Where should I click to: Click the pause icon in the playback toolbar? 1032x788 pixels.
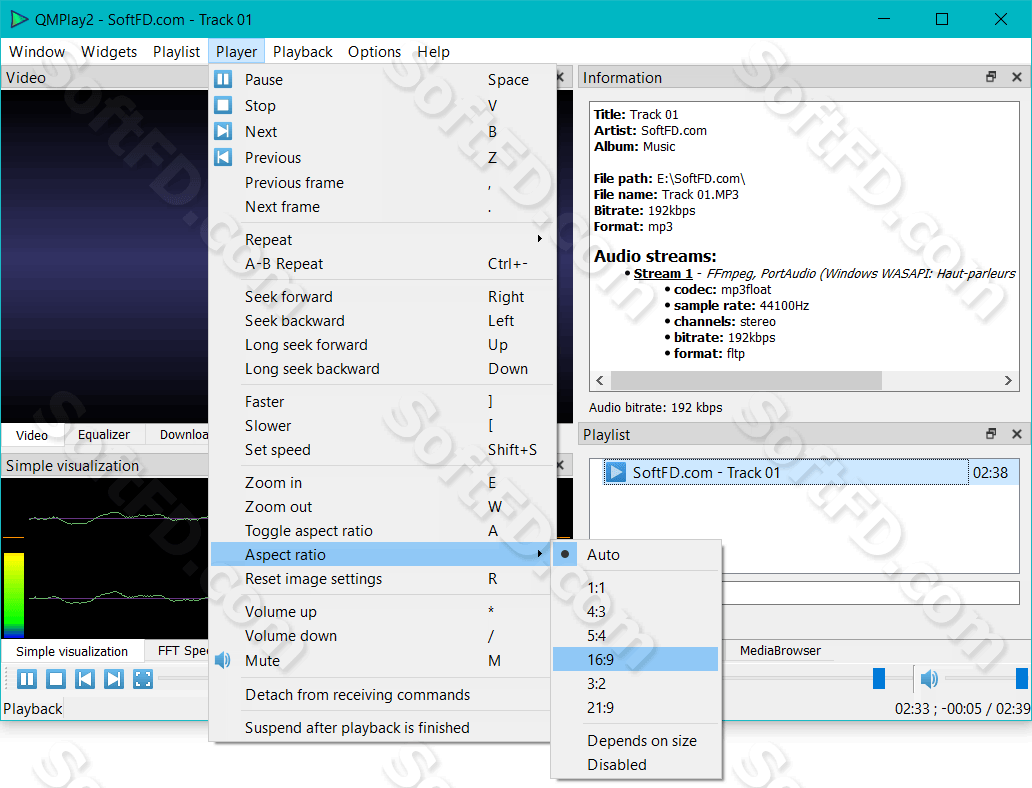(x=27, y=679)
